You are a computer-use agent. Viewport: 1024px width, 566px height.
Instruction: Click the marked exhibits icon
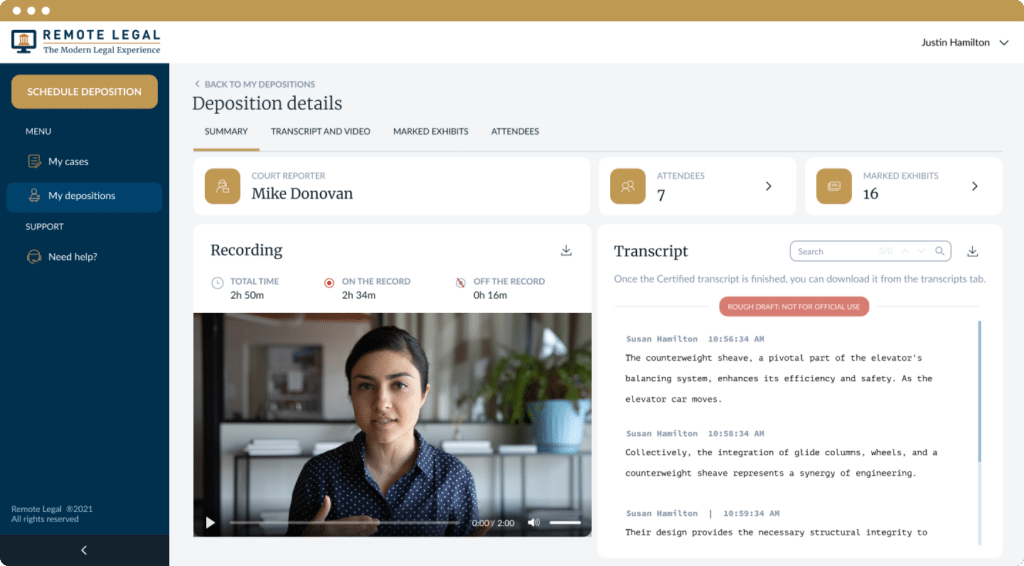click(834, 186)
